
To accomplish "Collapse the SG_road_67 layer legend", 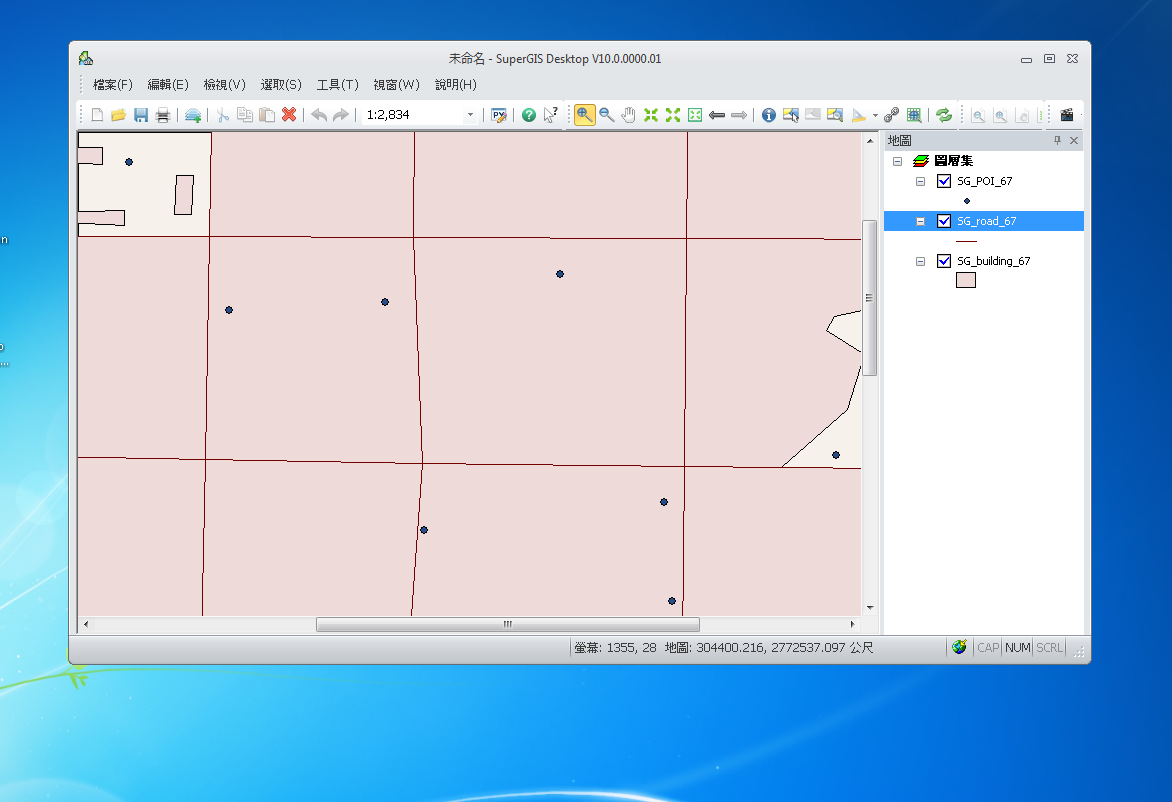I will tap(921, 221).
